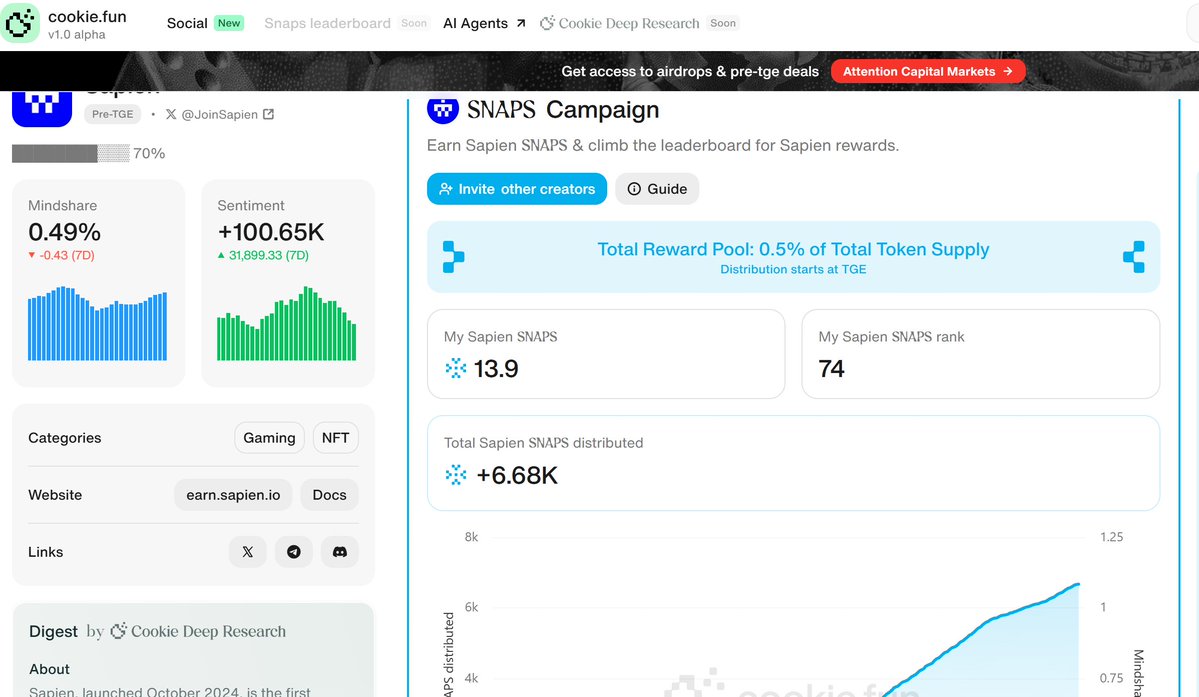This screenshot has height=697, width=1199.
Task: Click the About heading in Digest
Action: pos(49,669)
